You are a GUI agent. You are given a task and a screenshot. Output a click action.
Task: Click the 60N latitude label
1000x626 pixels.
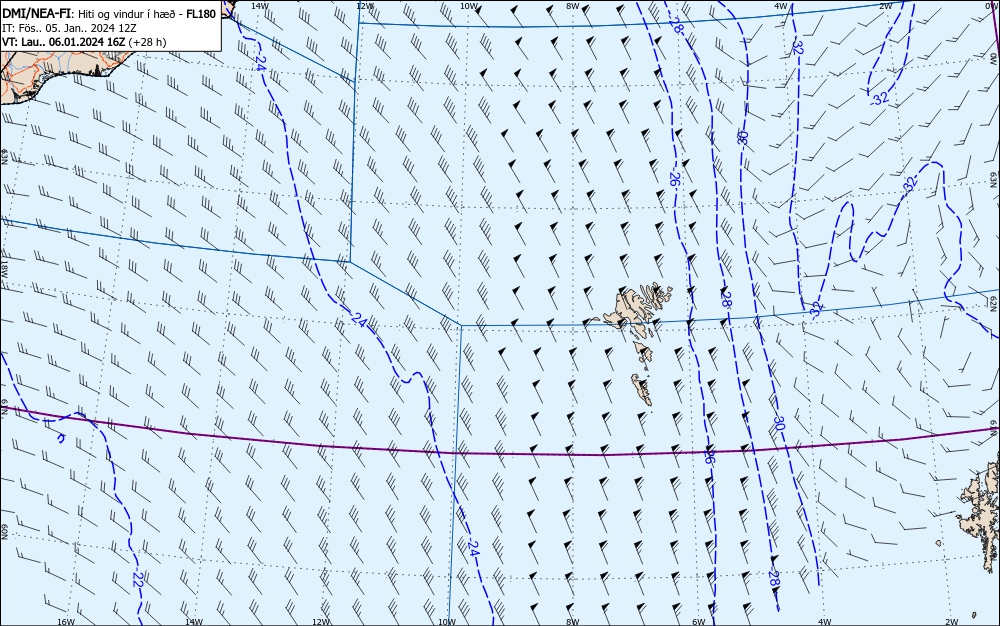click(x=4, y=532)
